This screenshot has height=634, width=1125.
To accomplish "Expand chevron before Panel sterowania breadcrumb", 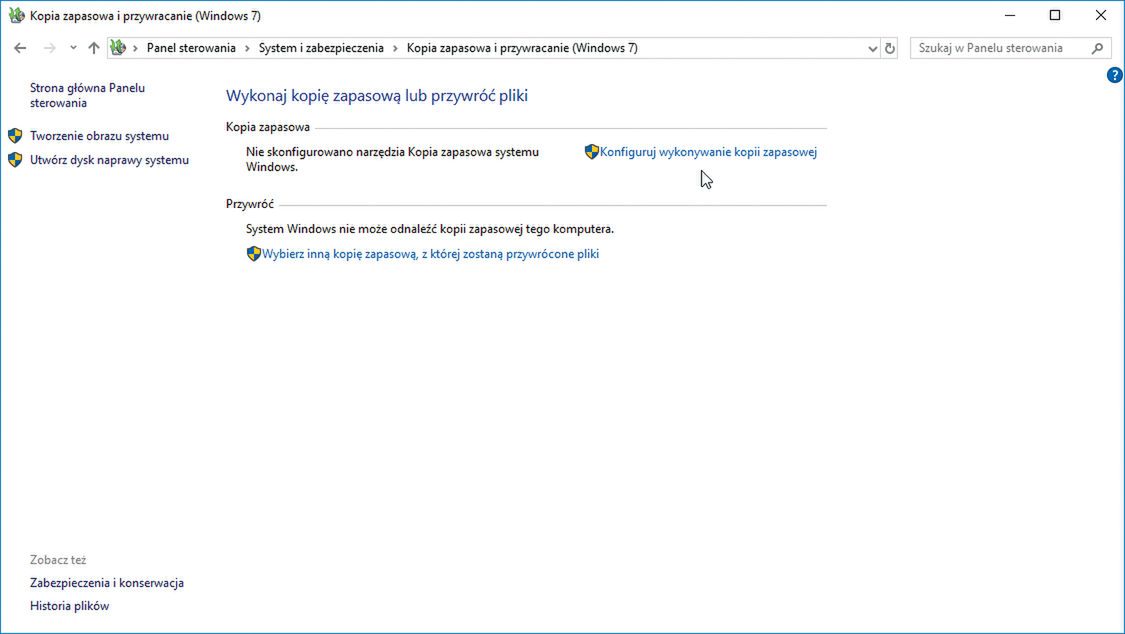I will click(x=135, y=48).
